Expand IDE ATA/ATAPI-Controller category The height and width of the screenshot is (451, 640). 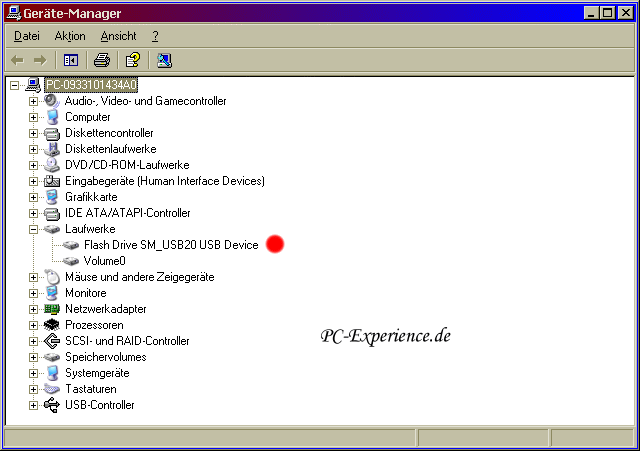click(x=33, y=213)
